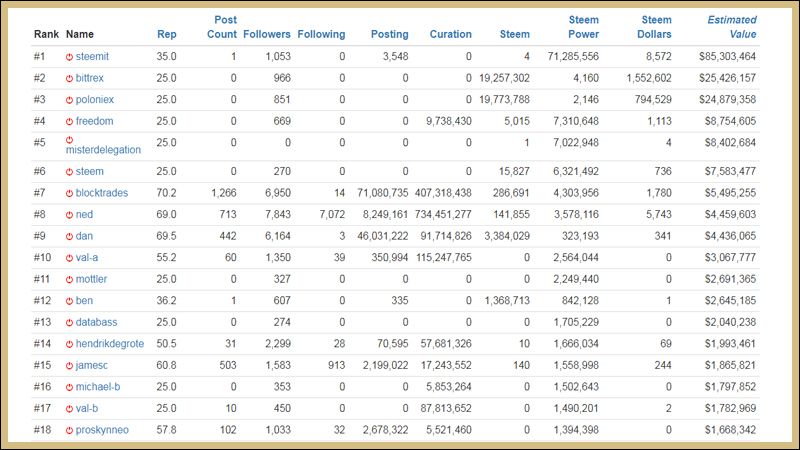Click the power icon beside poloniex

(69, 100)
